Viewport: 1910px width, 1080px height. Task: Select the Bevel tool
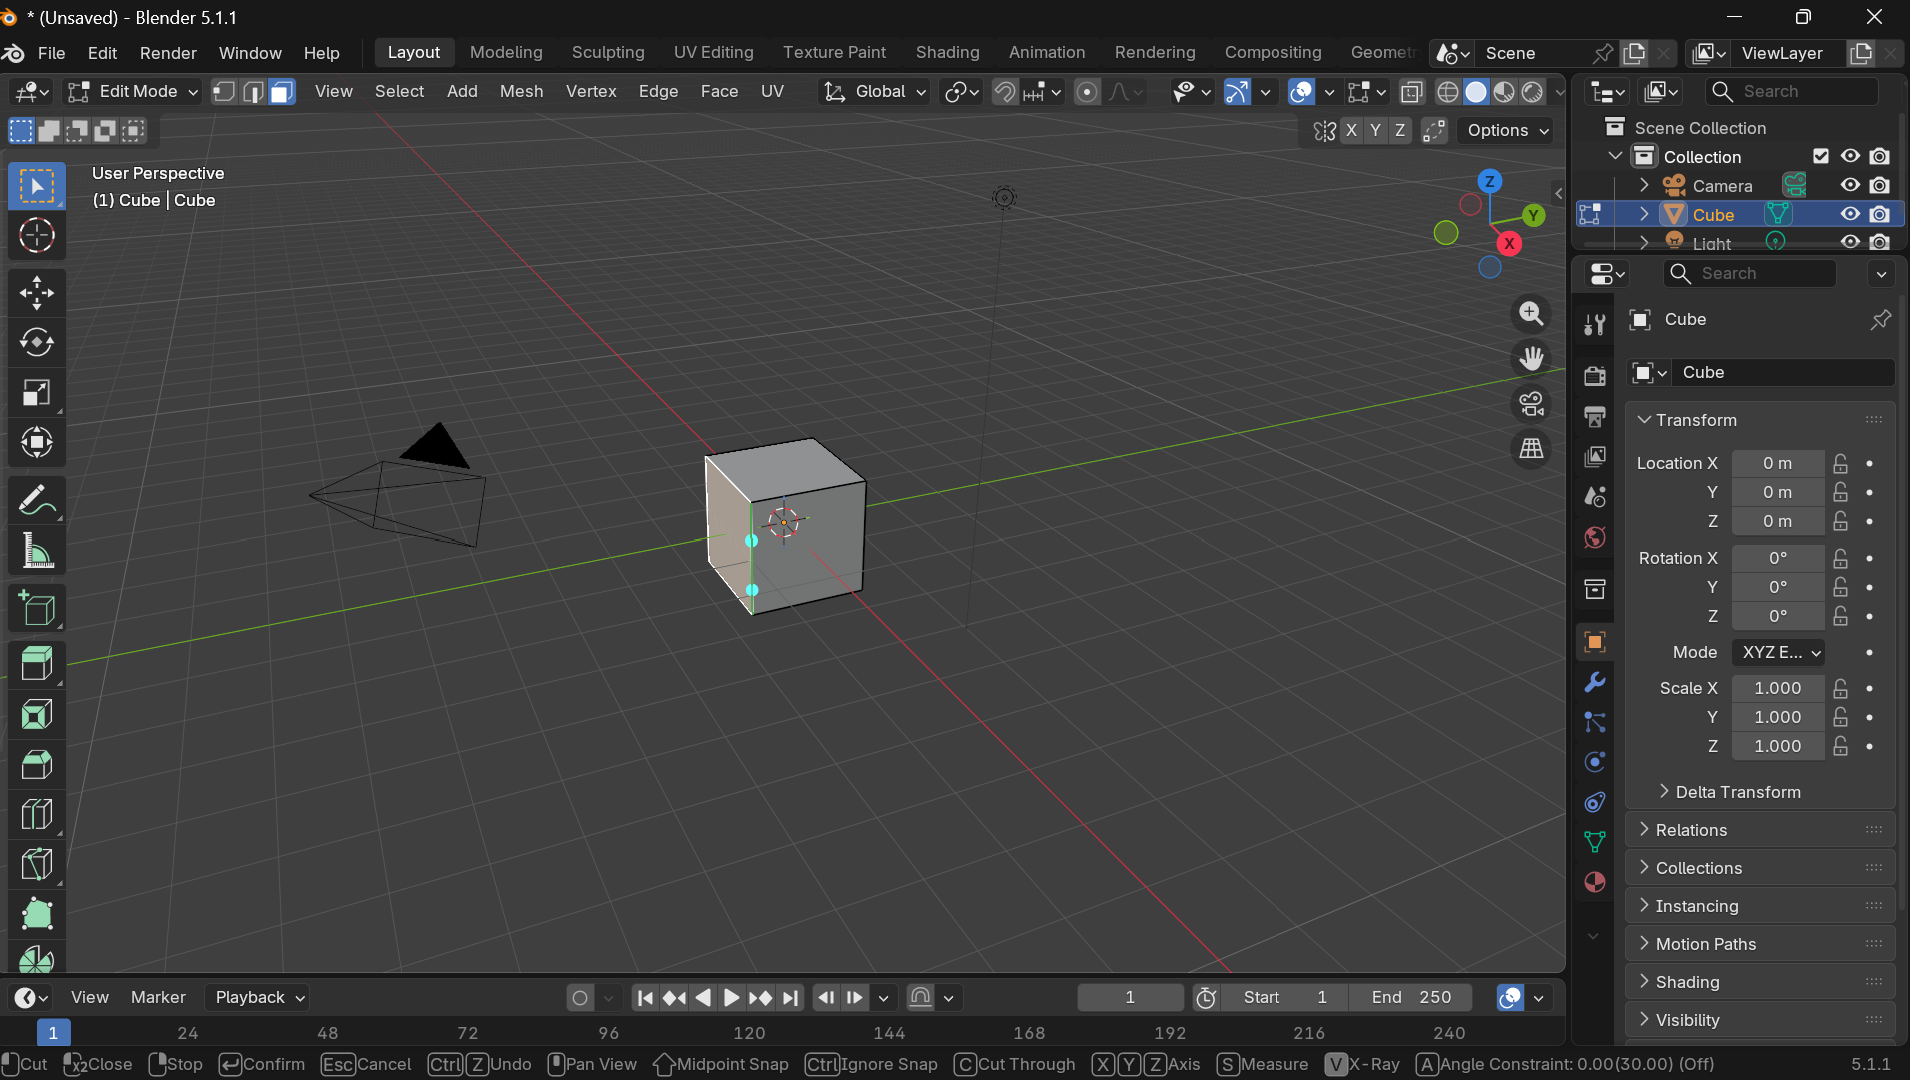(x=37, y=765)
